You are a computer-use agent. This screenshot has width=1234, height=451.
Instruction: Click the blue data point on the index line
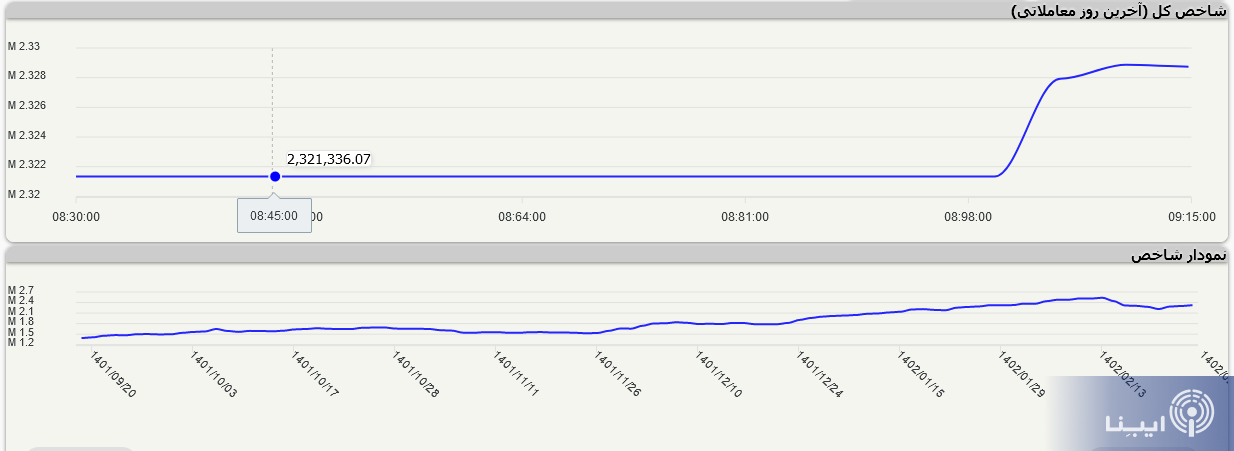tap(275, 177)
